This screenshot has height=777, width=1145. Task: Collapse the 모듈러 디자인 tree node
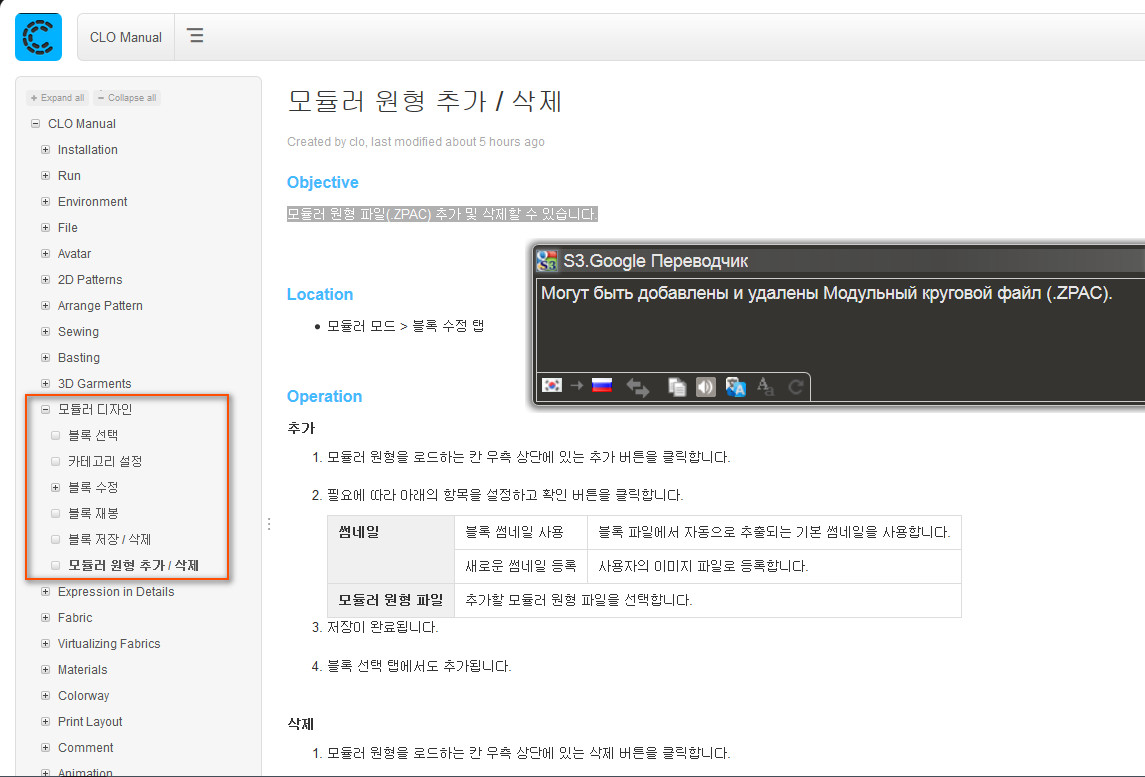click(45, 410)
